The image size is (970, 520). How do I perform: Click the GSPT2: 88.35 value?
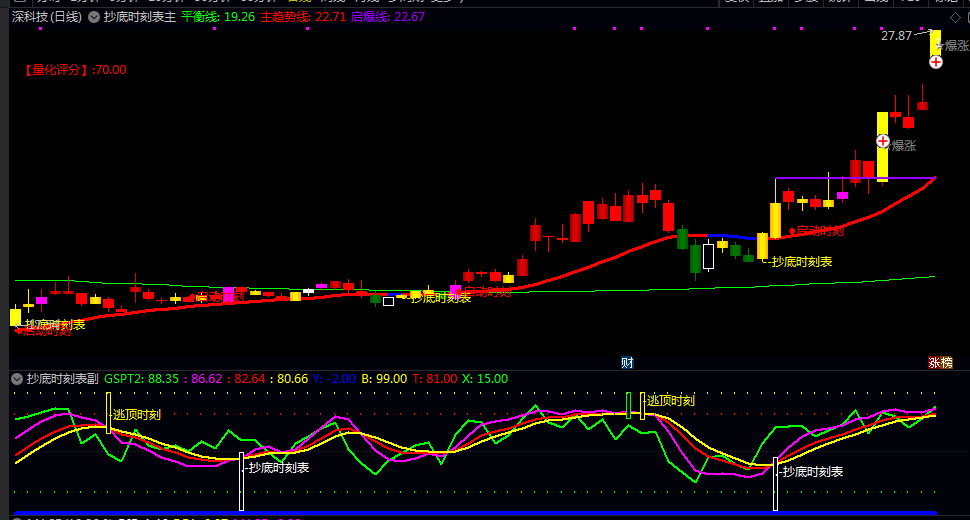point(141,379)
